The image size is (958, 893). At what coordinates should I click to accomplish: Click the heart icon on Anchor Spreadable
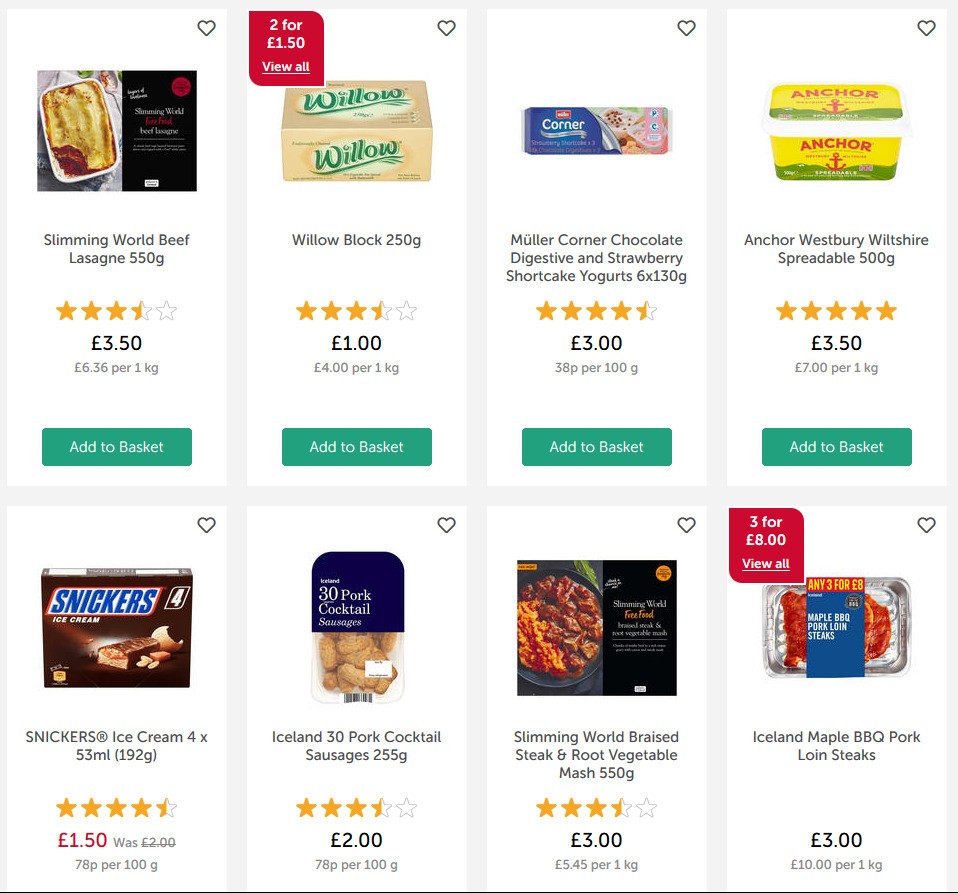(x=926, y=29)
